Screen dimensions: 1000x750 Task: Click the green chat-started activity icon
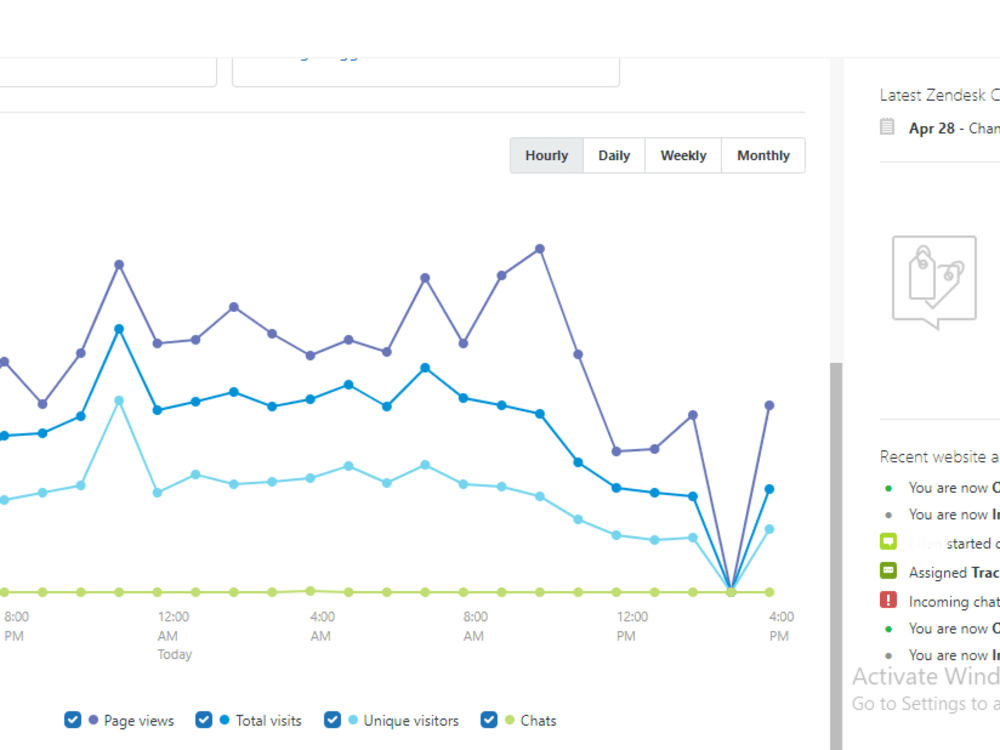(x=888, y=542)
